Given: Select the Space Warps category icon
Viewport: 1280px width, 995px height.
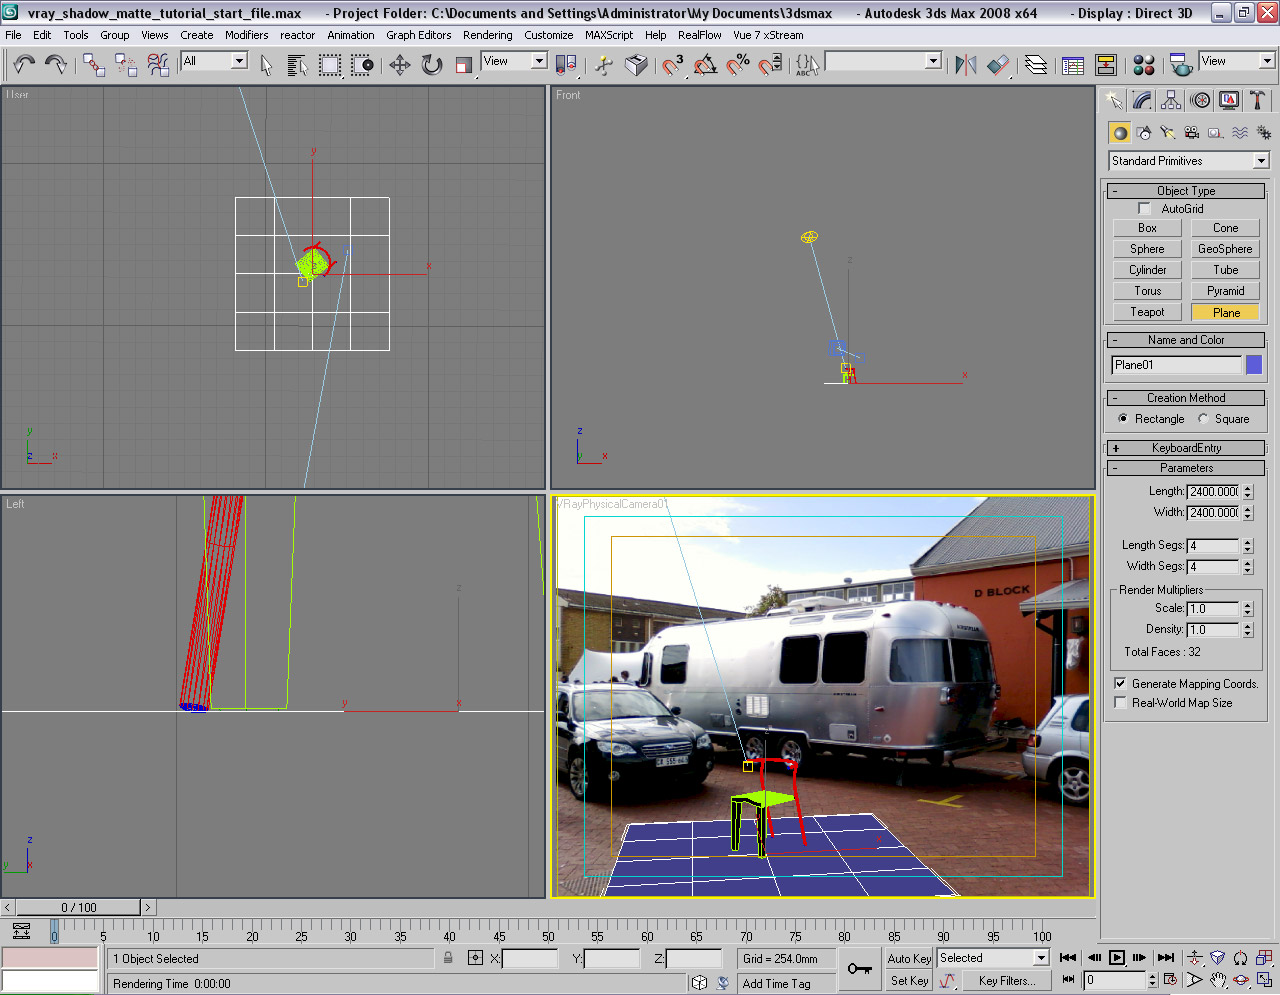Looking at the screenshot, I should [1240, 132].
